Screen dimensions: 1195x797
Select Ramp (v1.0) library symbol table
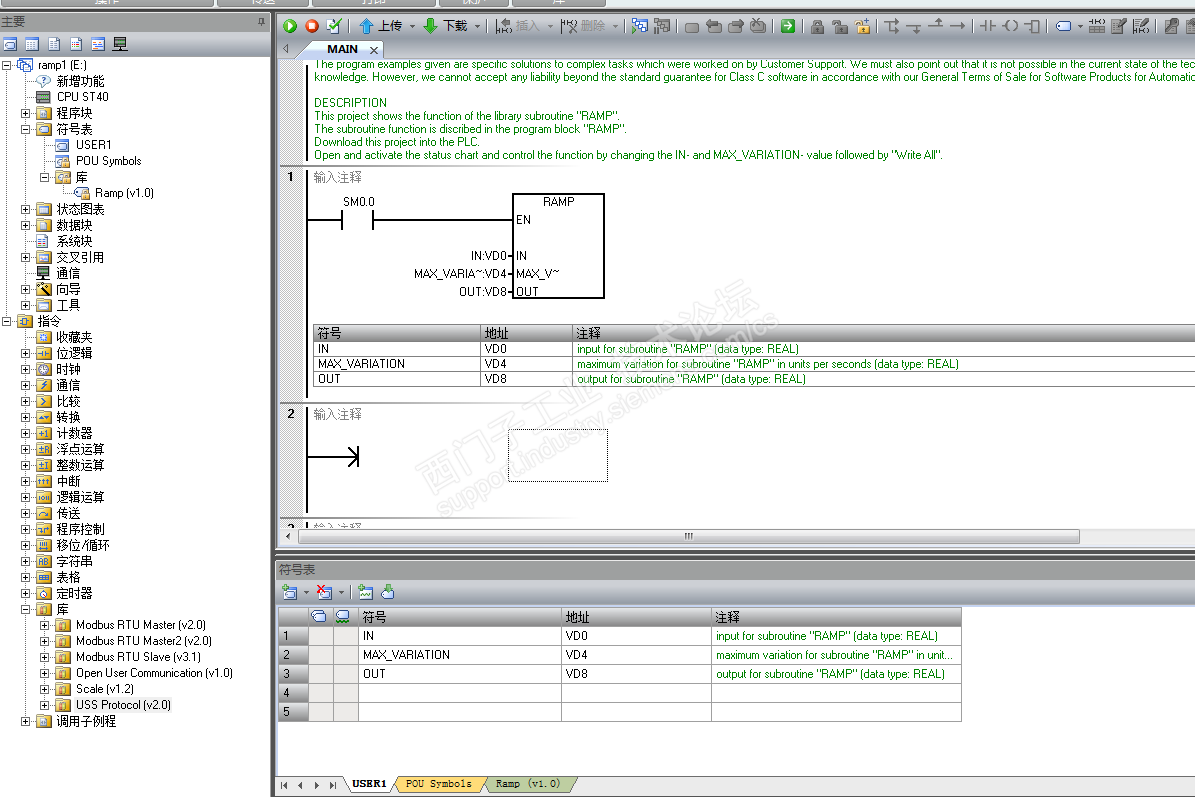(x=123, y=193)
